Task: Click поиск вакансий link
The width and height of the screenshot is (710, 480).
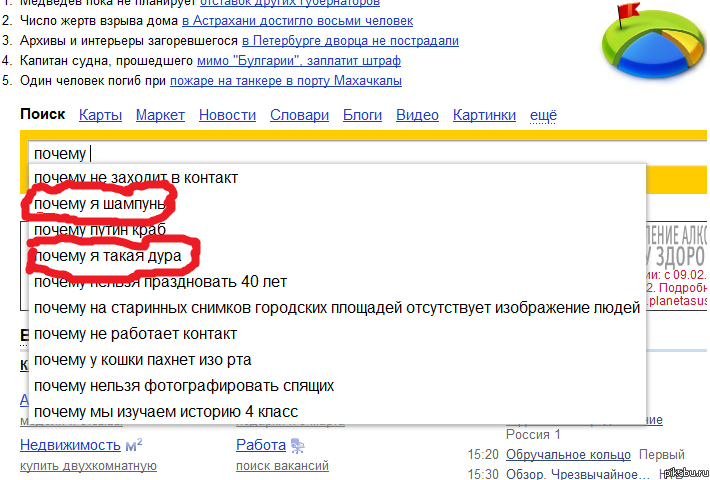Action: (282, 466)
